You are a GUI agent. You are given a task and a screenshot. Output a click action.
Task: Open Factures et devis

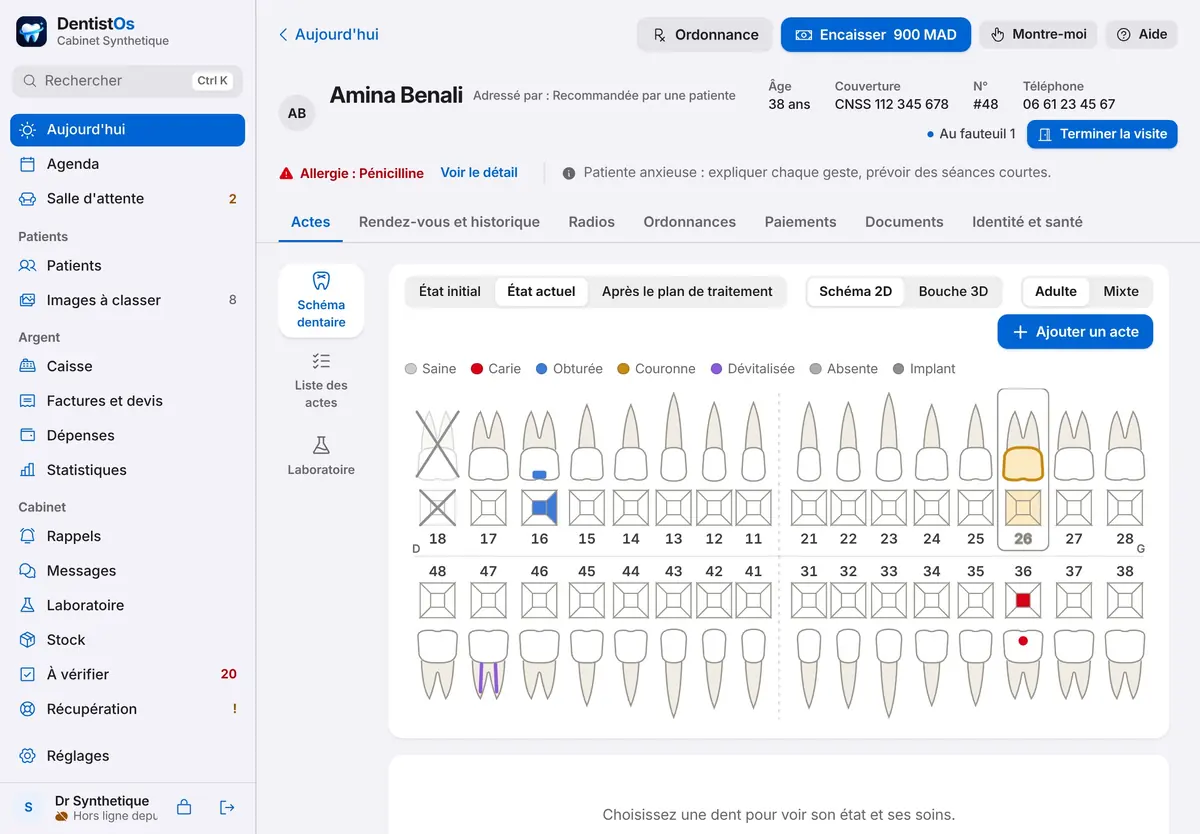[x=127, y=401]
